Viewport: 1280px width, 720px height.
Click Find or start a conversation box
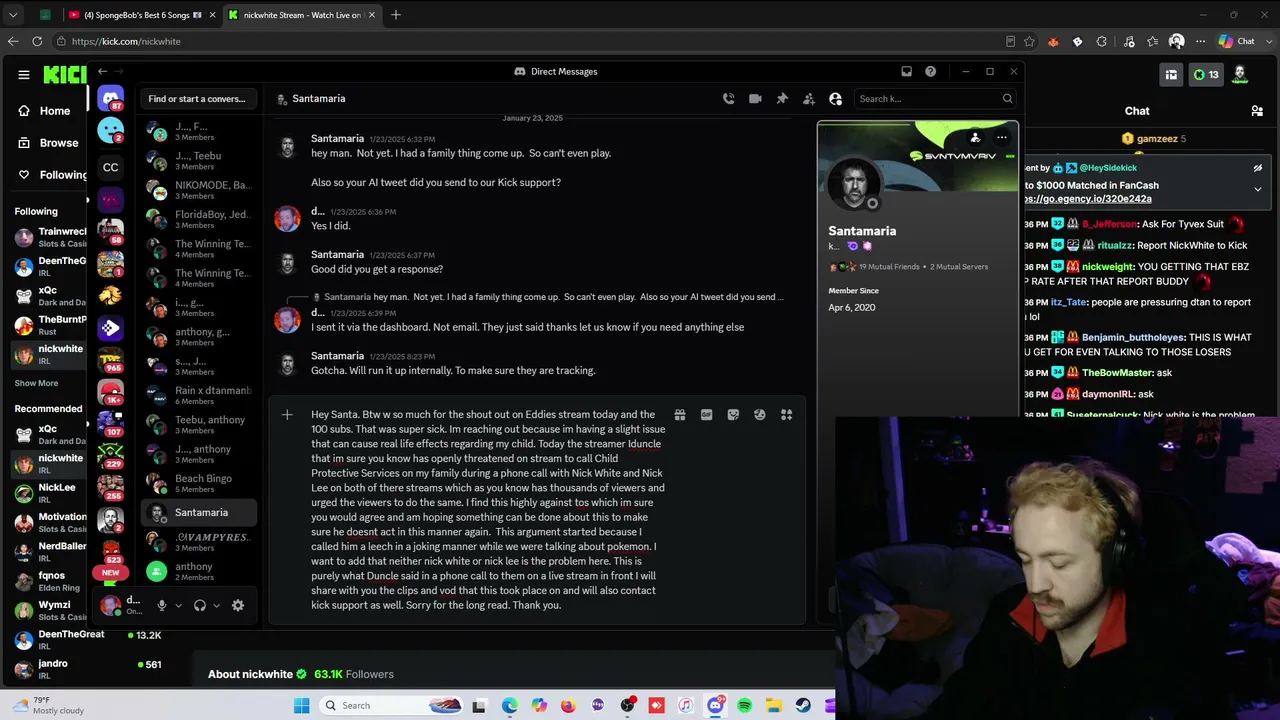pyautogui.click(x=197, y=99)
